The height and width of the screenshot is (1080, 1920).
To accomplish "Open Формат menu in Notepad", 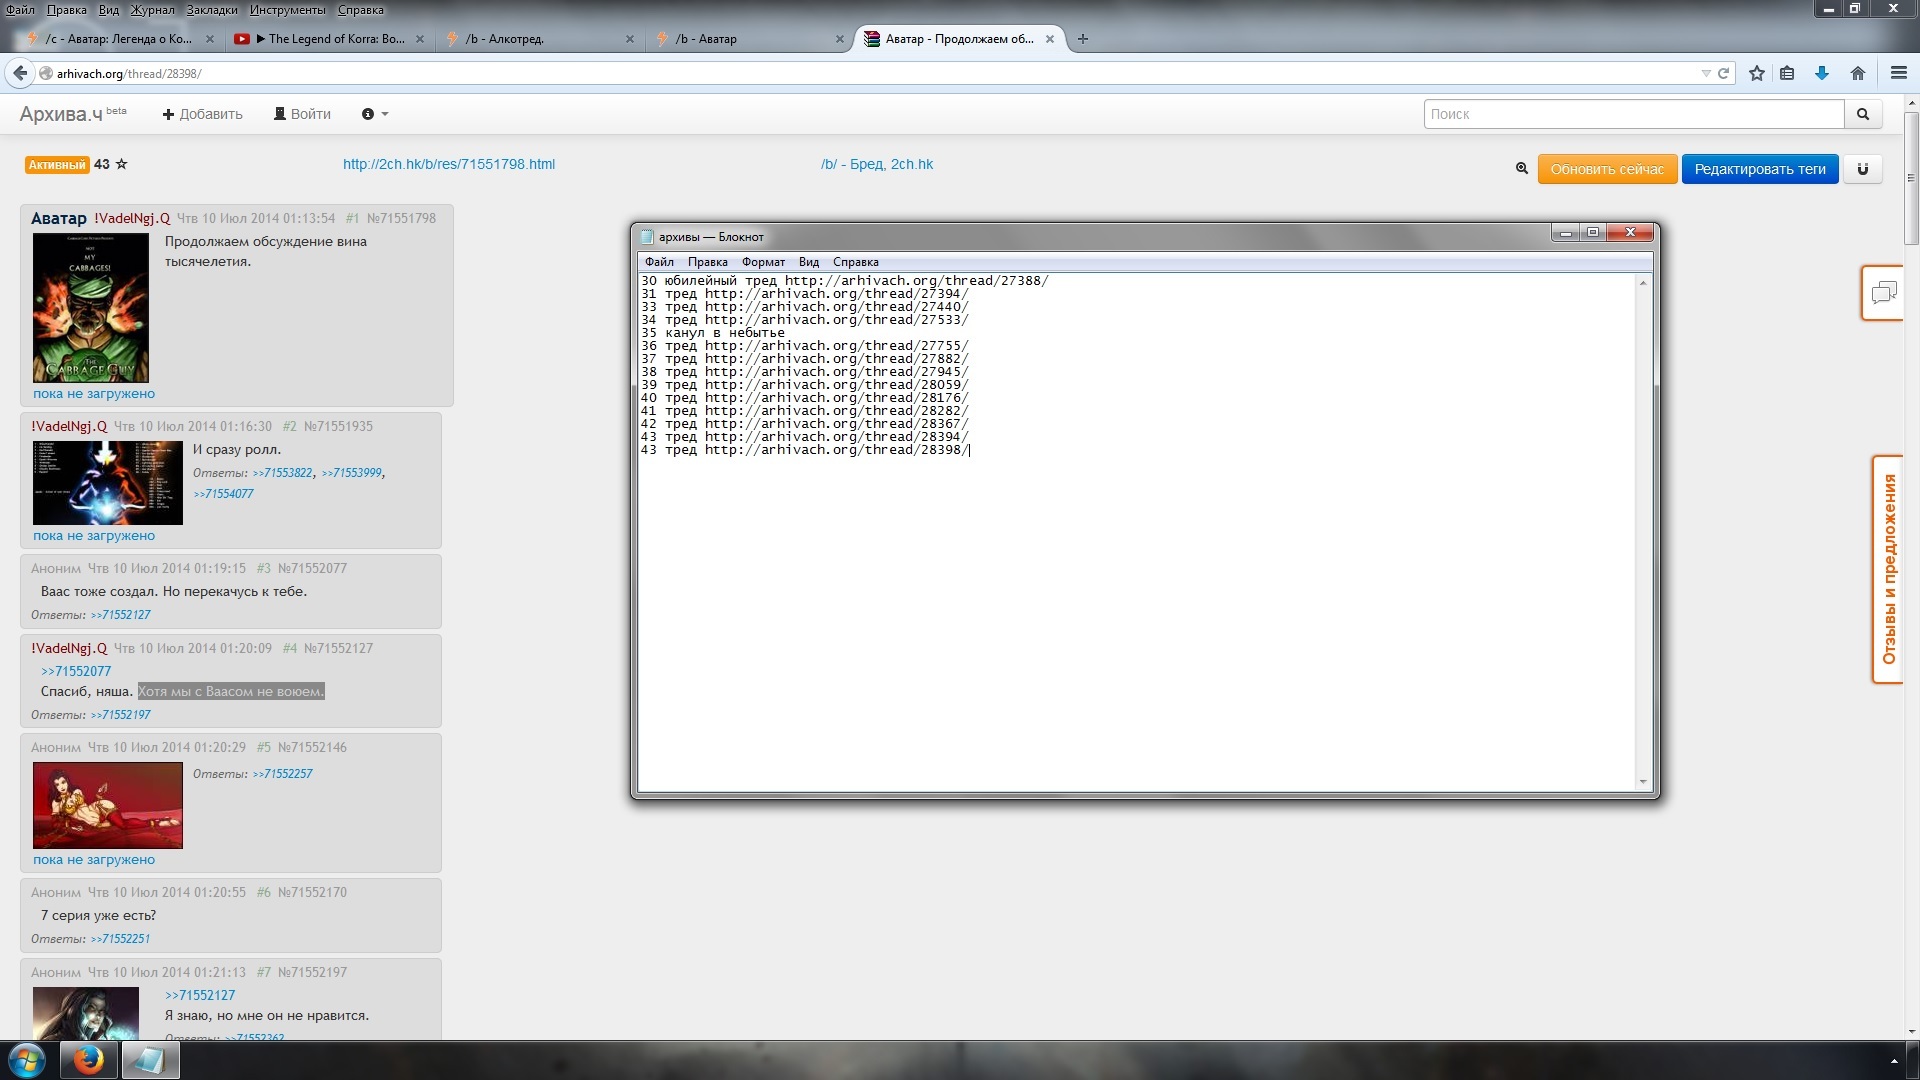I will (x=762, y=262).
